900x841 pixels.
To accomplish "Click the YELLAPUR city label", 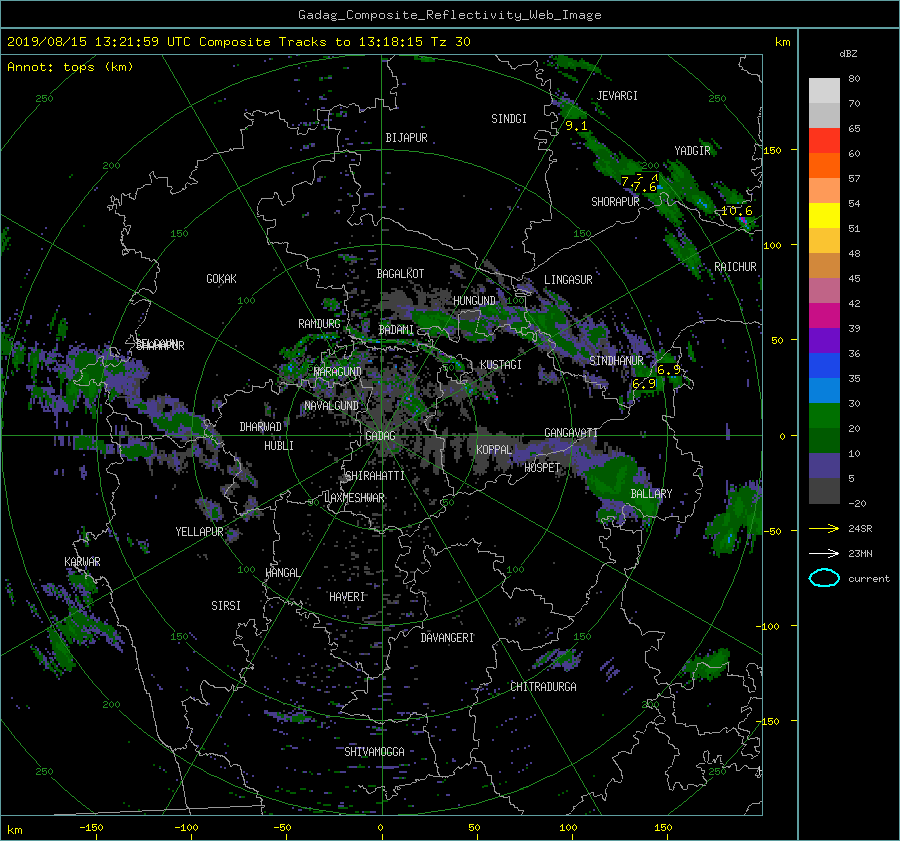I will 199,532.
